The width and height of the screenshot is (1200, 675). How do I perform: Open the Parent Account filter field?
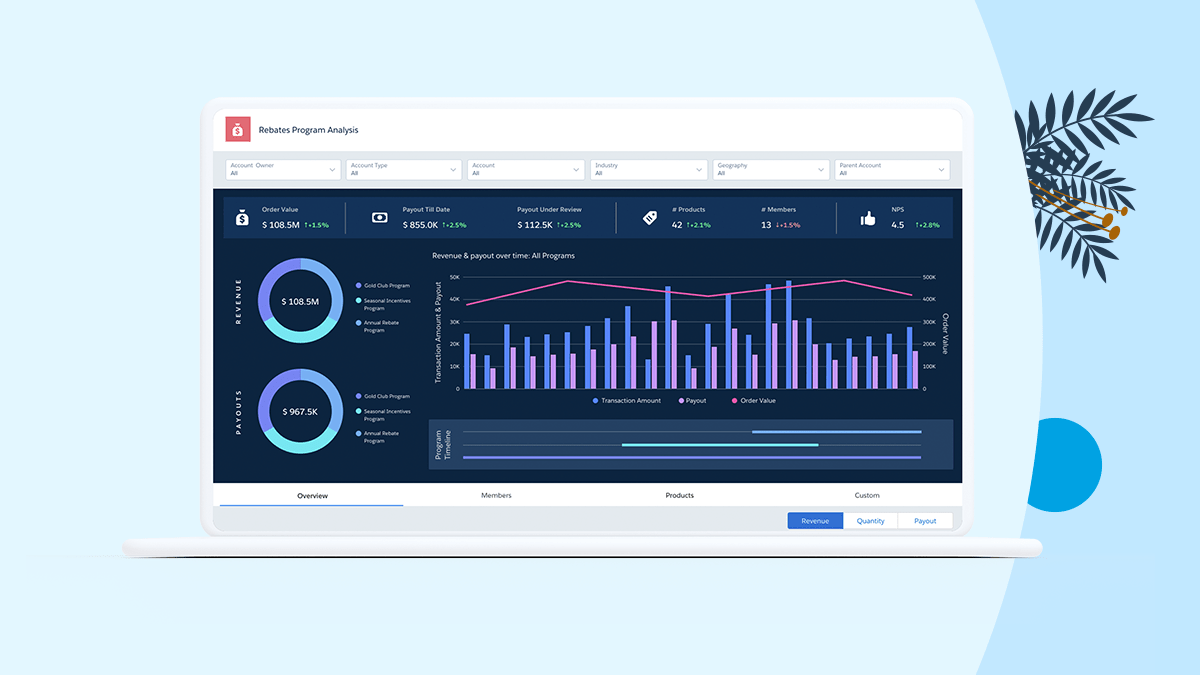click(x=892, y=170)
